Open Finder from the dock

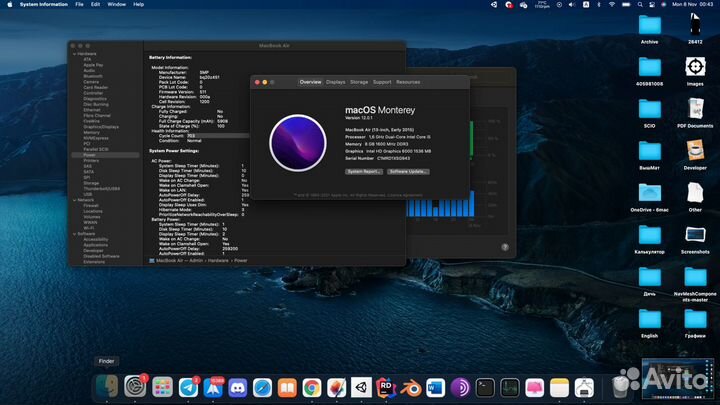click(107, 387)
